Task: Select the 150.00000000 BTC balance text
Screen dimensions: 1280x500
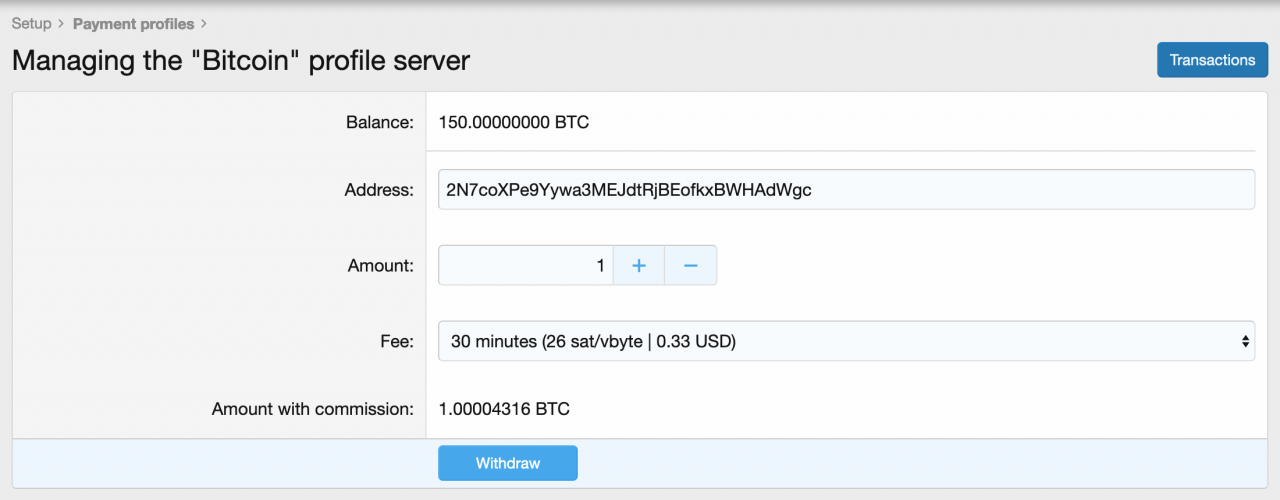Action: [x=514, y=123]
